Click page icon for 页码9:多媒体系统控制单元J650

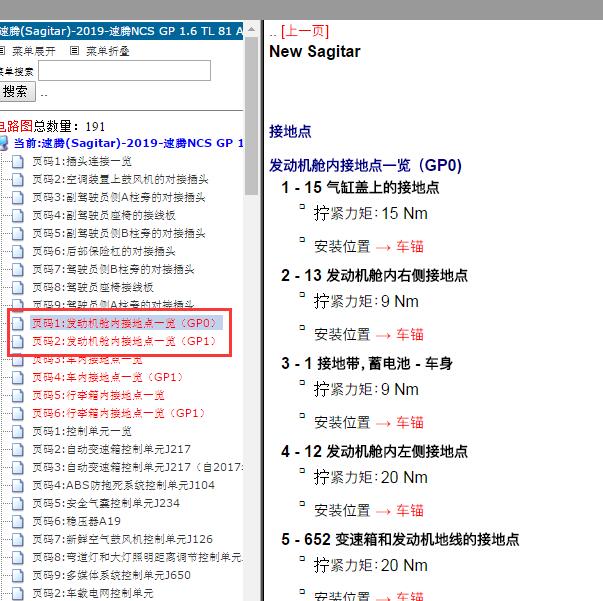click(17, 576)
